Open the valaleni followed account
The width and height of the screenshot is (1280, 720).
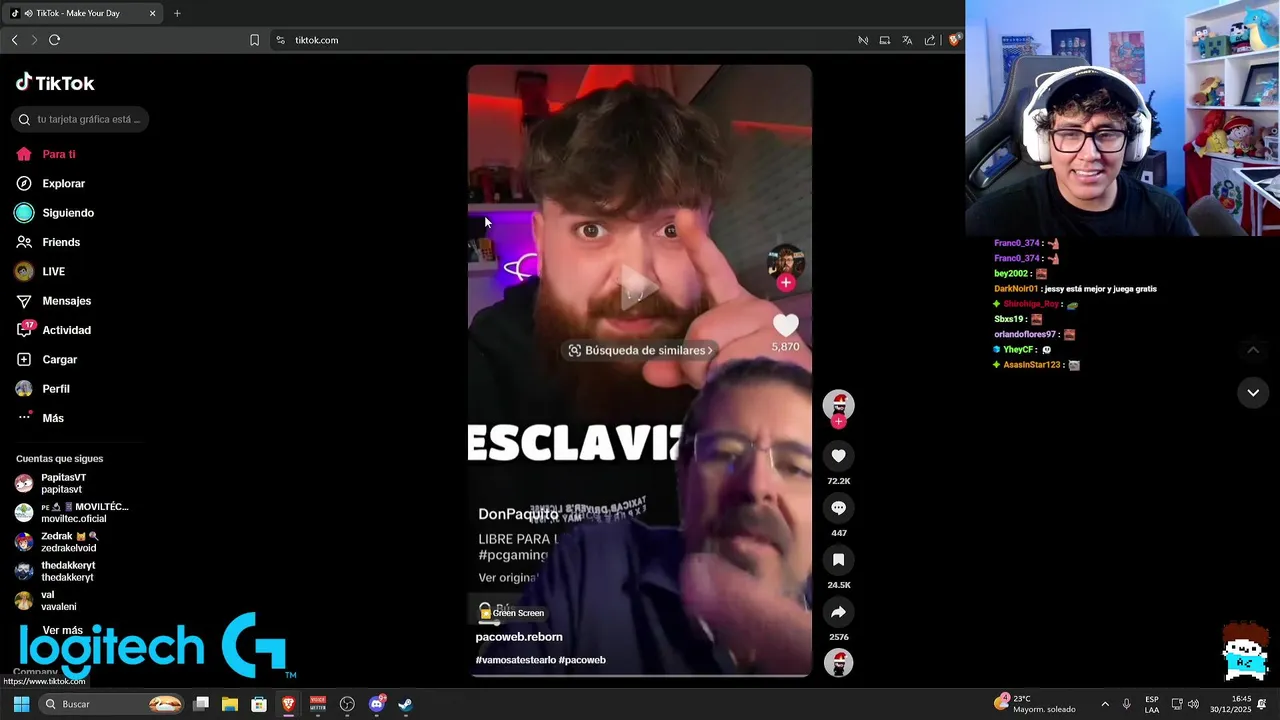tap(46, 601)
